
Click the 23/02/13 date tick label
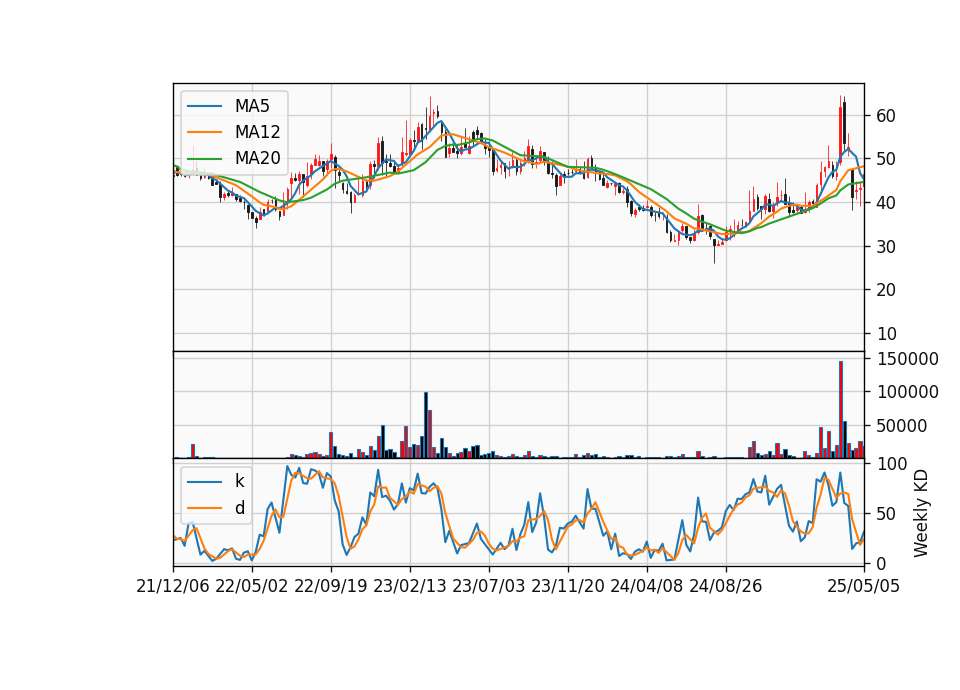[x=410, y=587]
